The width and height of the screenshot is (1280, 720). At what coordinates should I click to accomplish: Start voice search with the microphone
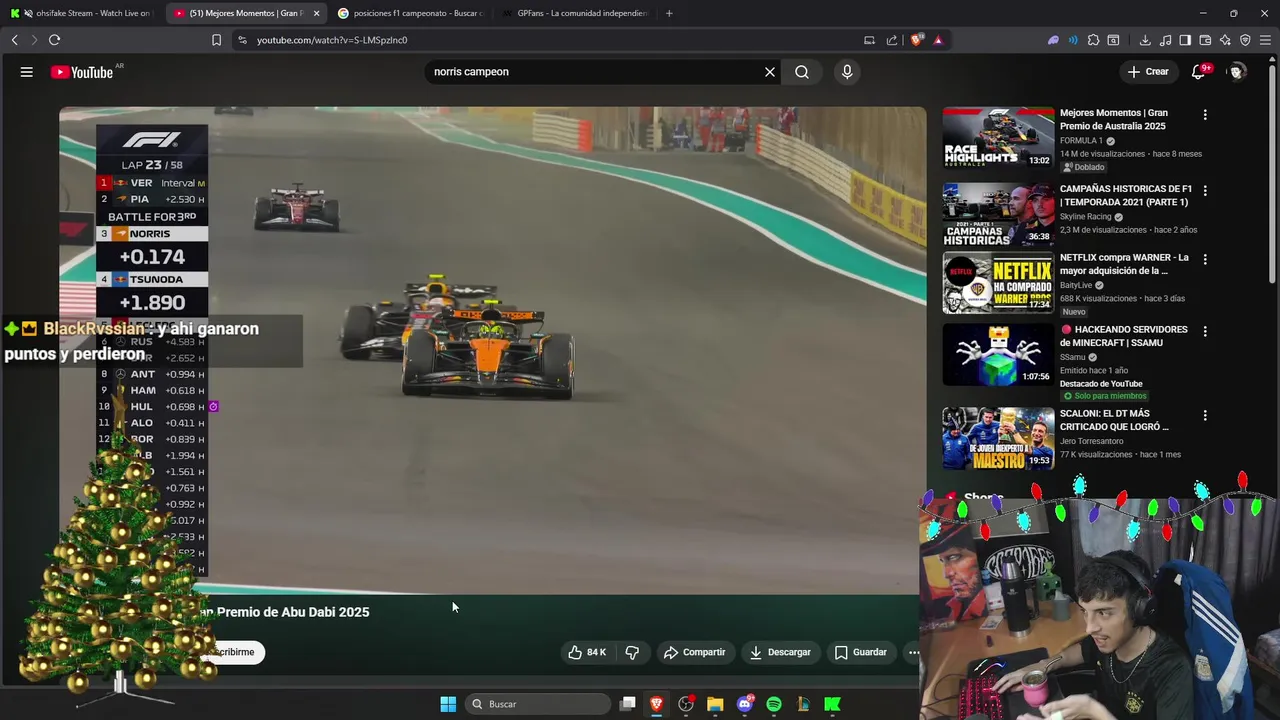click(847, 72)
